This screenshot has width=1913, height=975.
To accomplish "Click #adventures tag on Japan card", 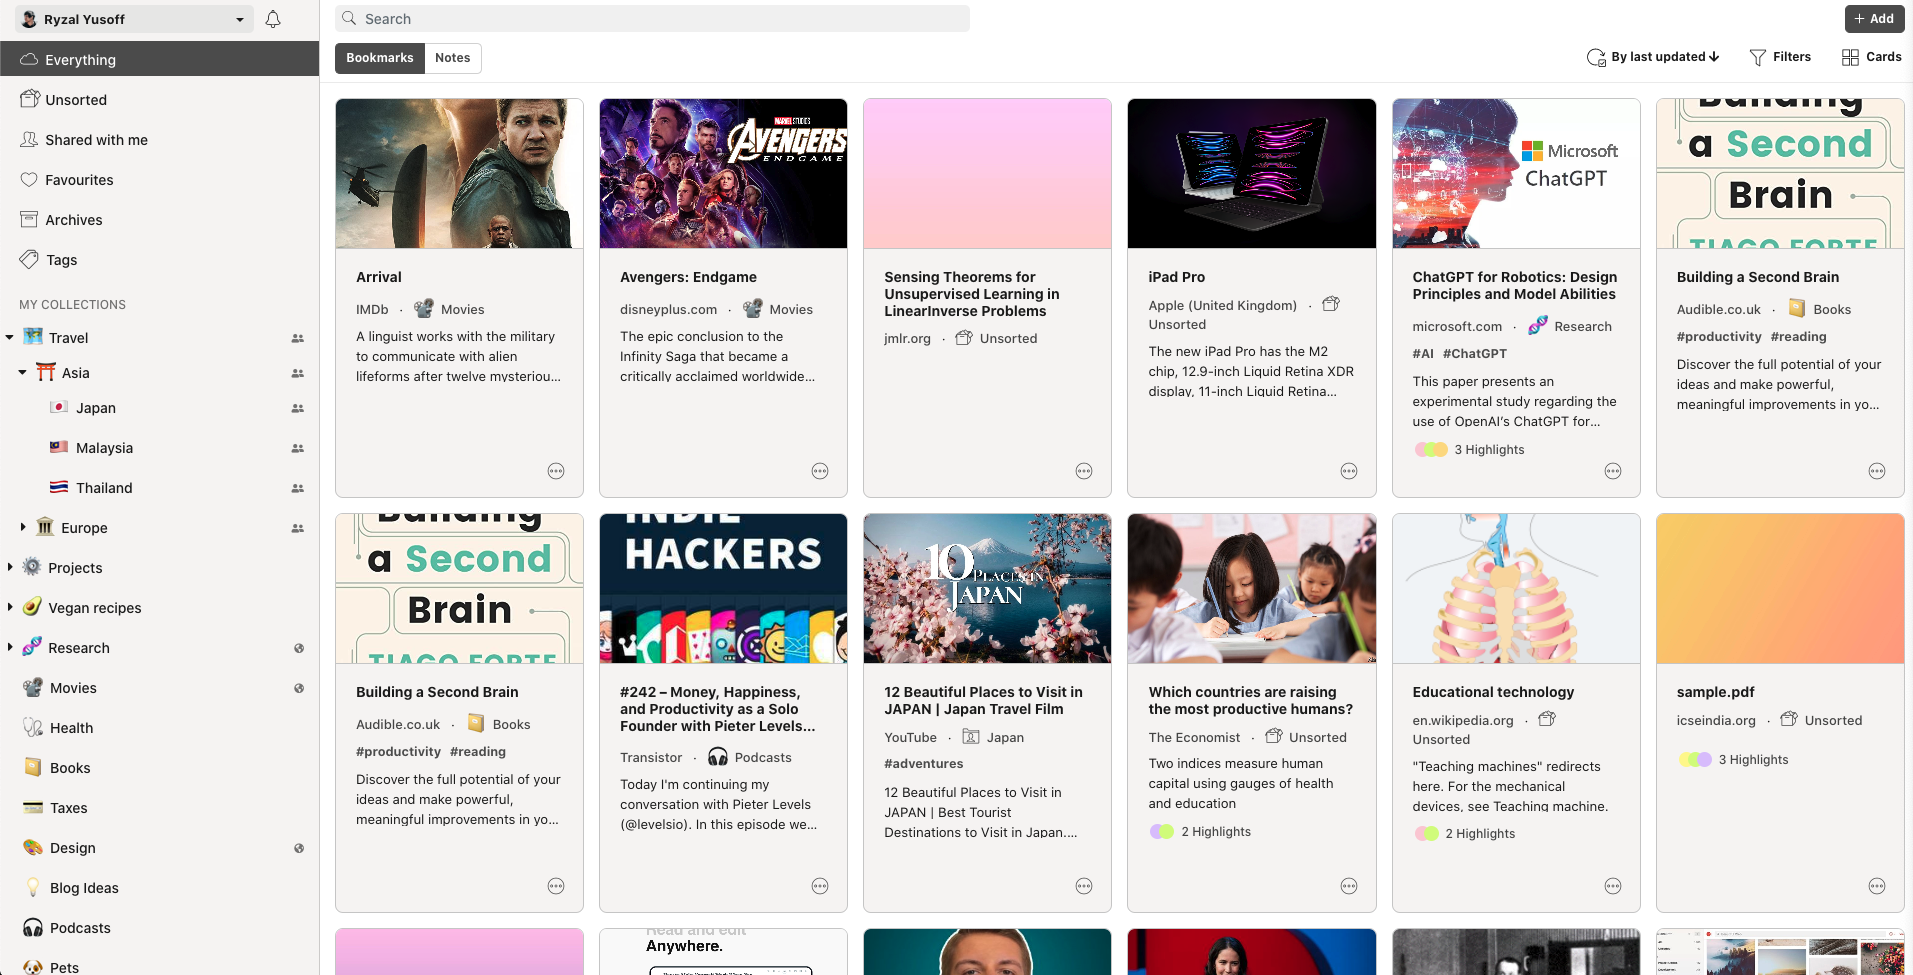I will 924,764.
